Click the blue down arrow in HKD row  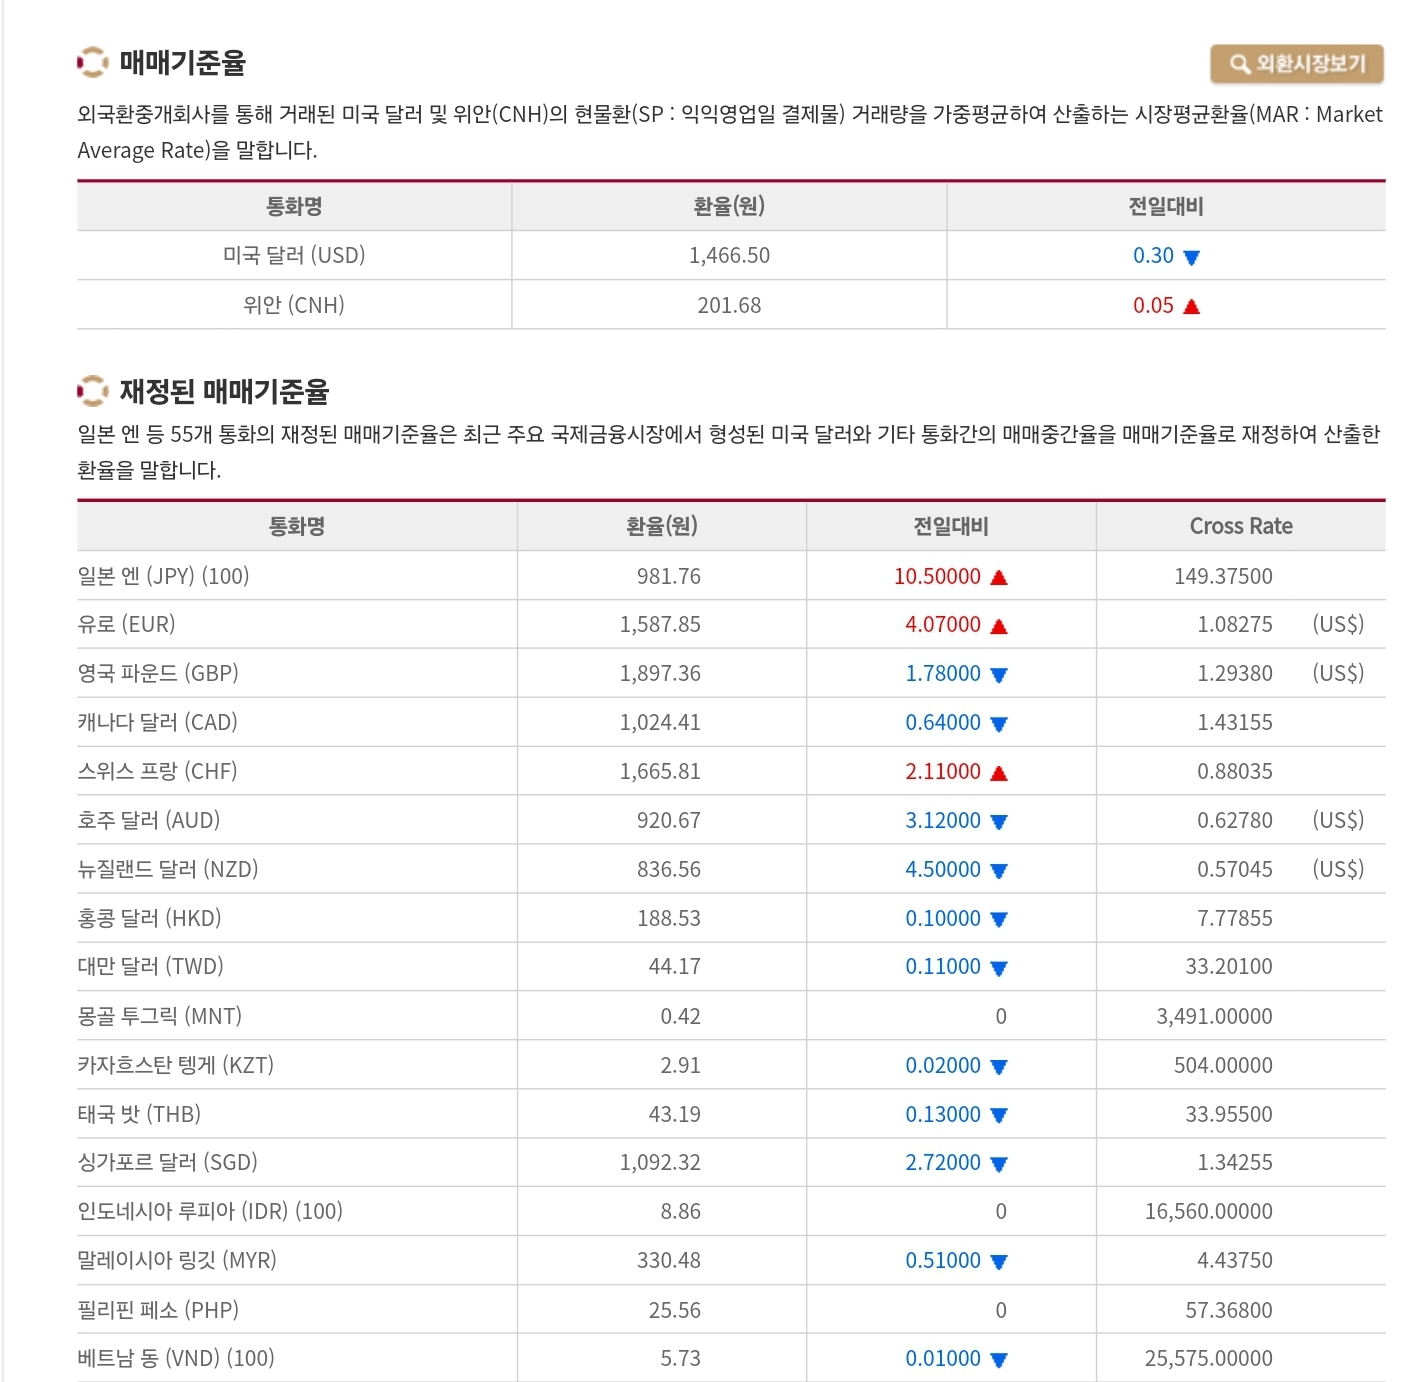pos(999,919)
